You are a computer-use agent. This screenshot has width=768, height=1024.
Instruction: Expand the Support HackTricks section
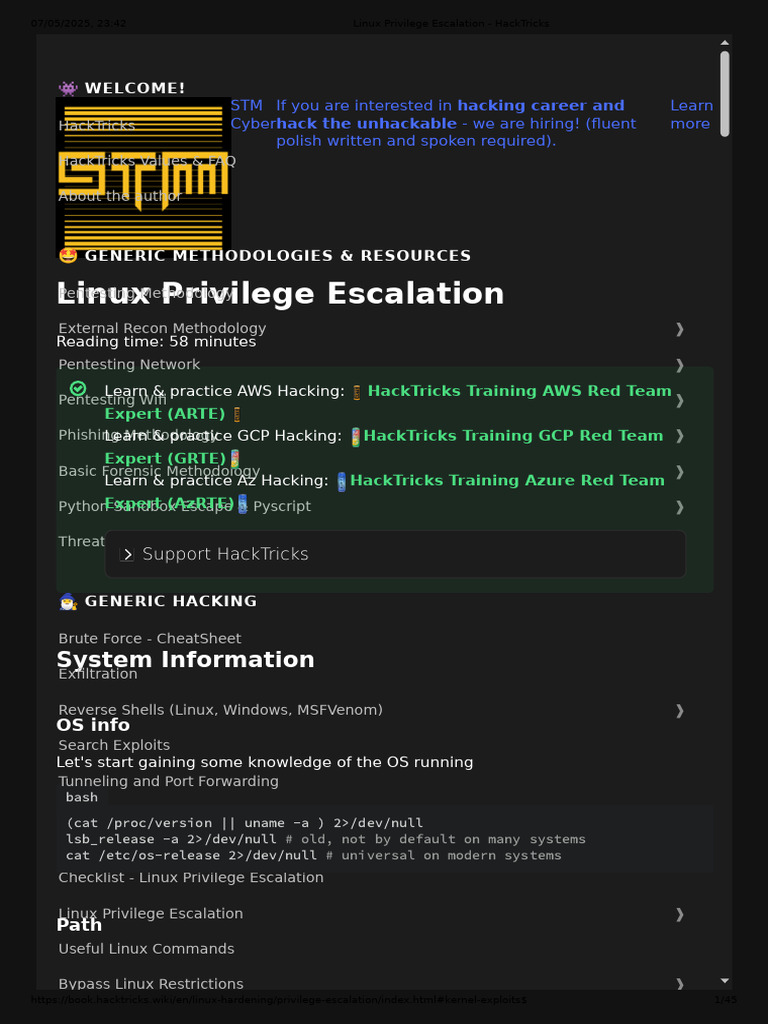[x=395, y=554]
